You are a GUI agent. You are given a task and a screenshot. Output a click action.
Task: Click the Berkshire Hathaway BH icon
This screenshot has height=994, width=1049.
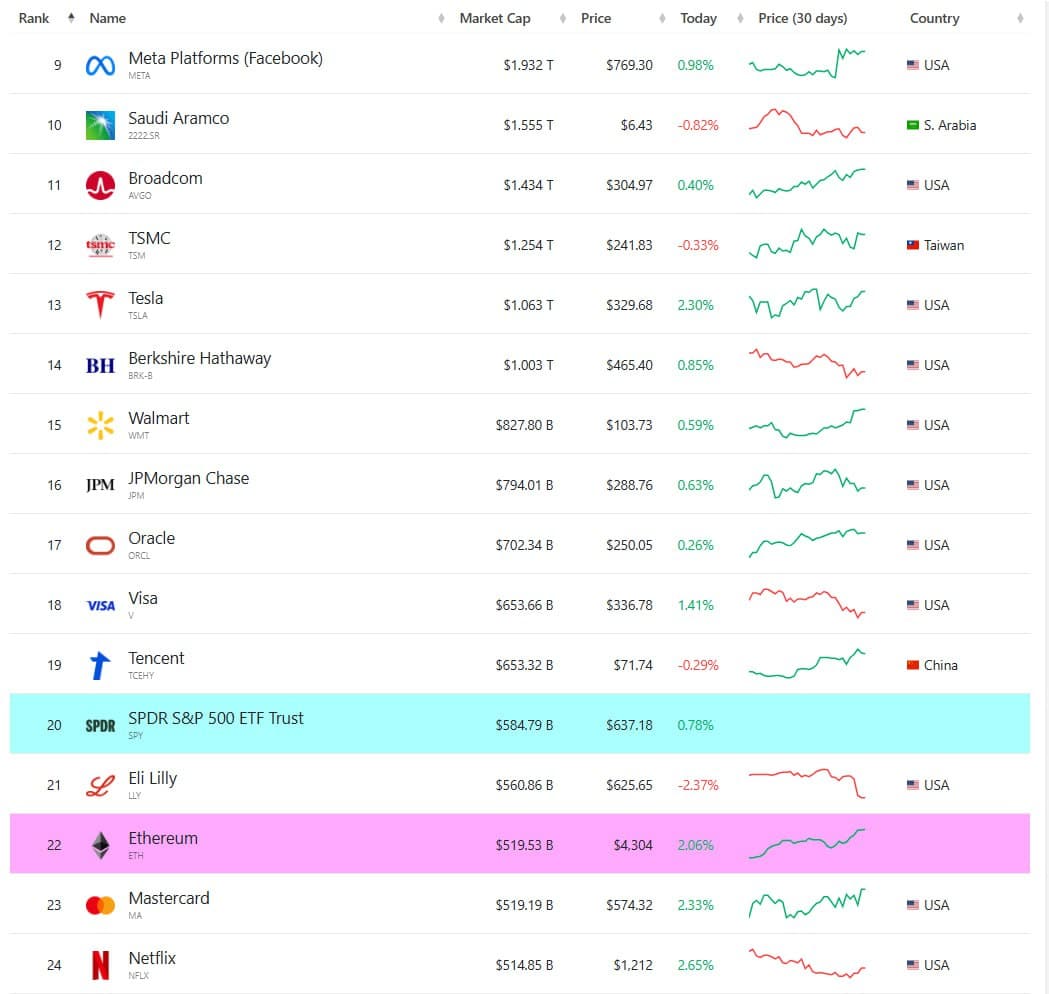point(99,364)
